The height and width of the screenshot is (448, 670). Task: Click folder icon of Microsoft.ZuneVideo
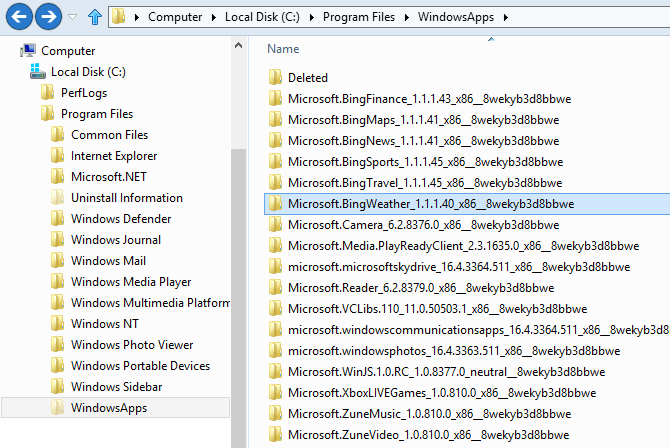[275, 433]
